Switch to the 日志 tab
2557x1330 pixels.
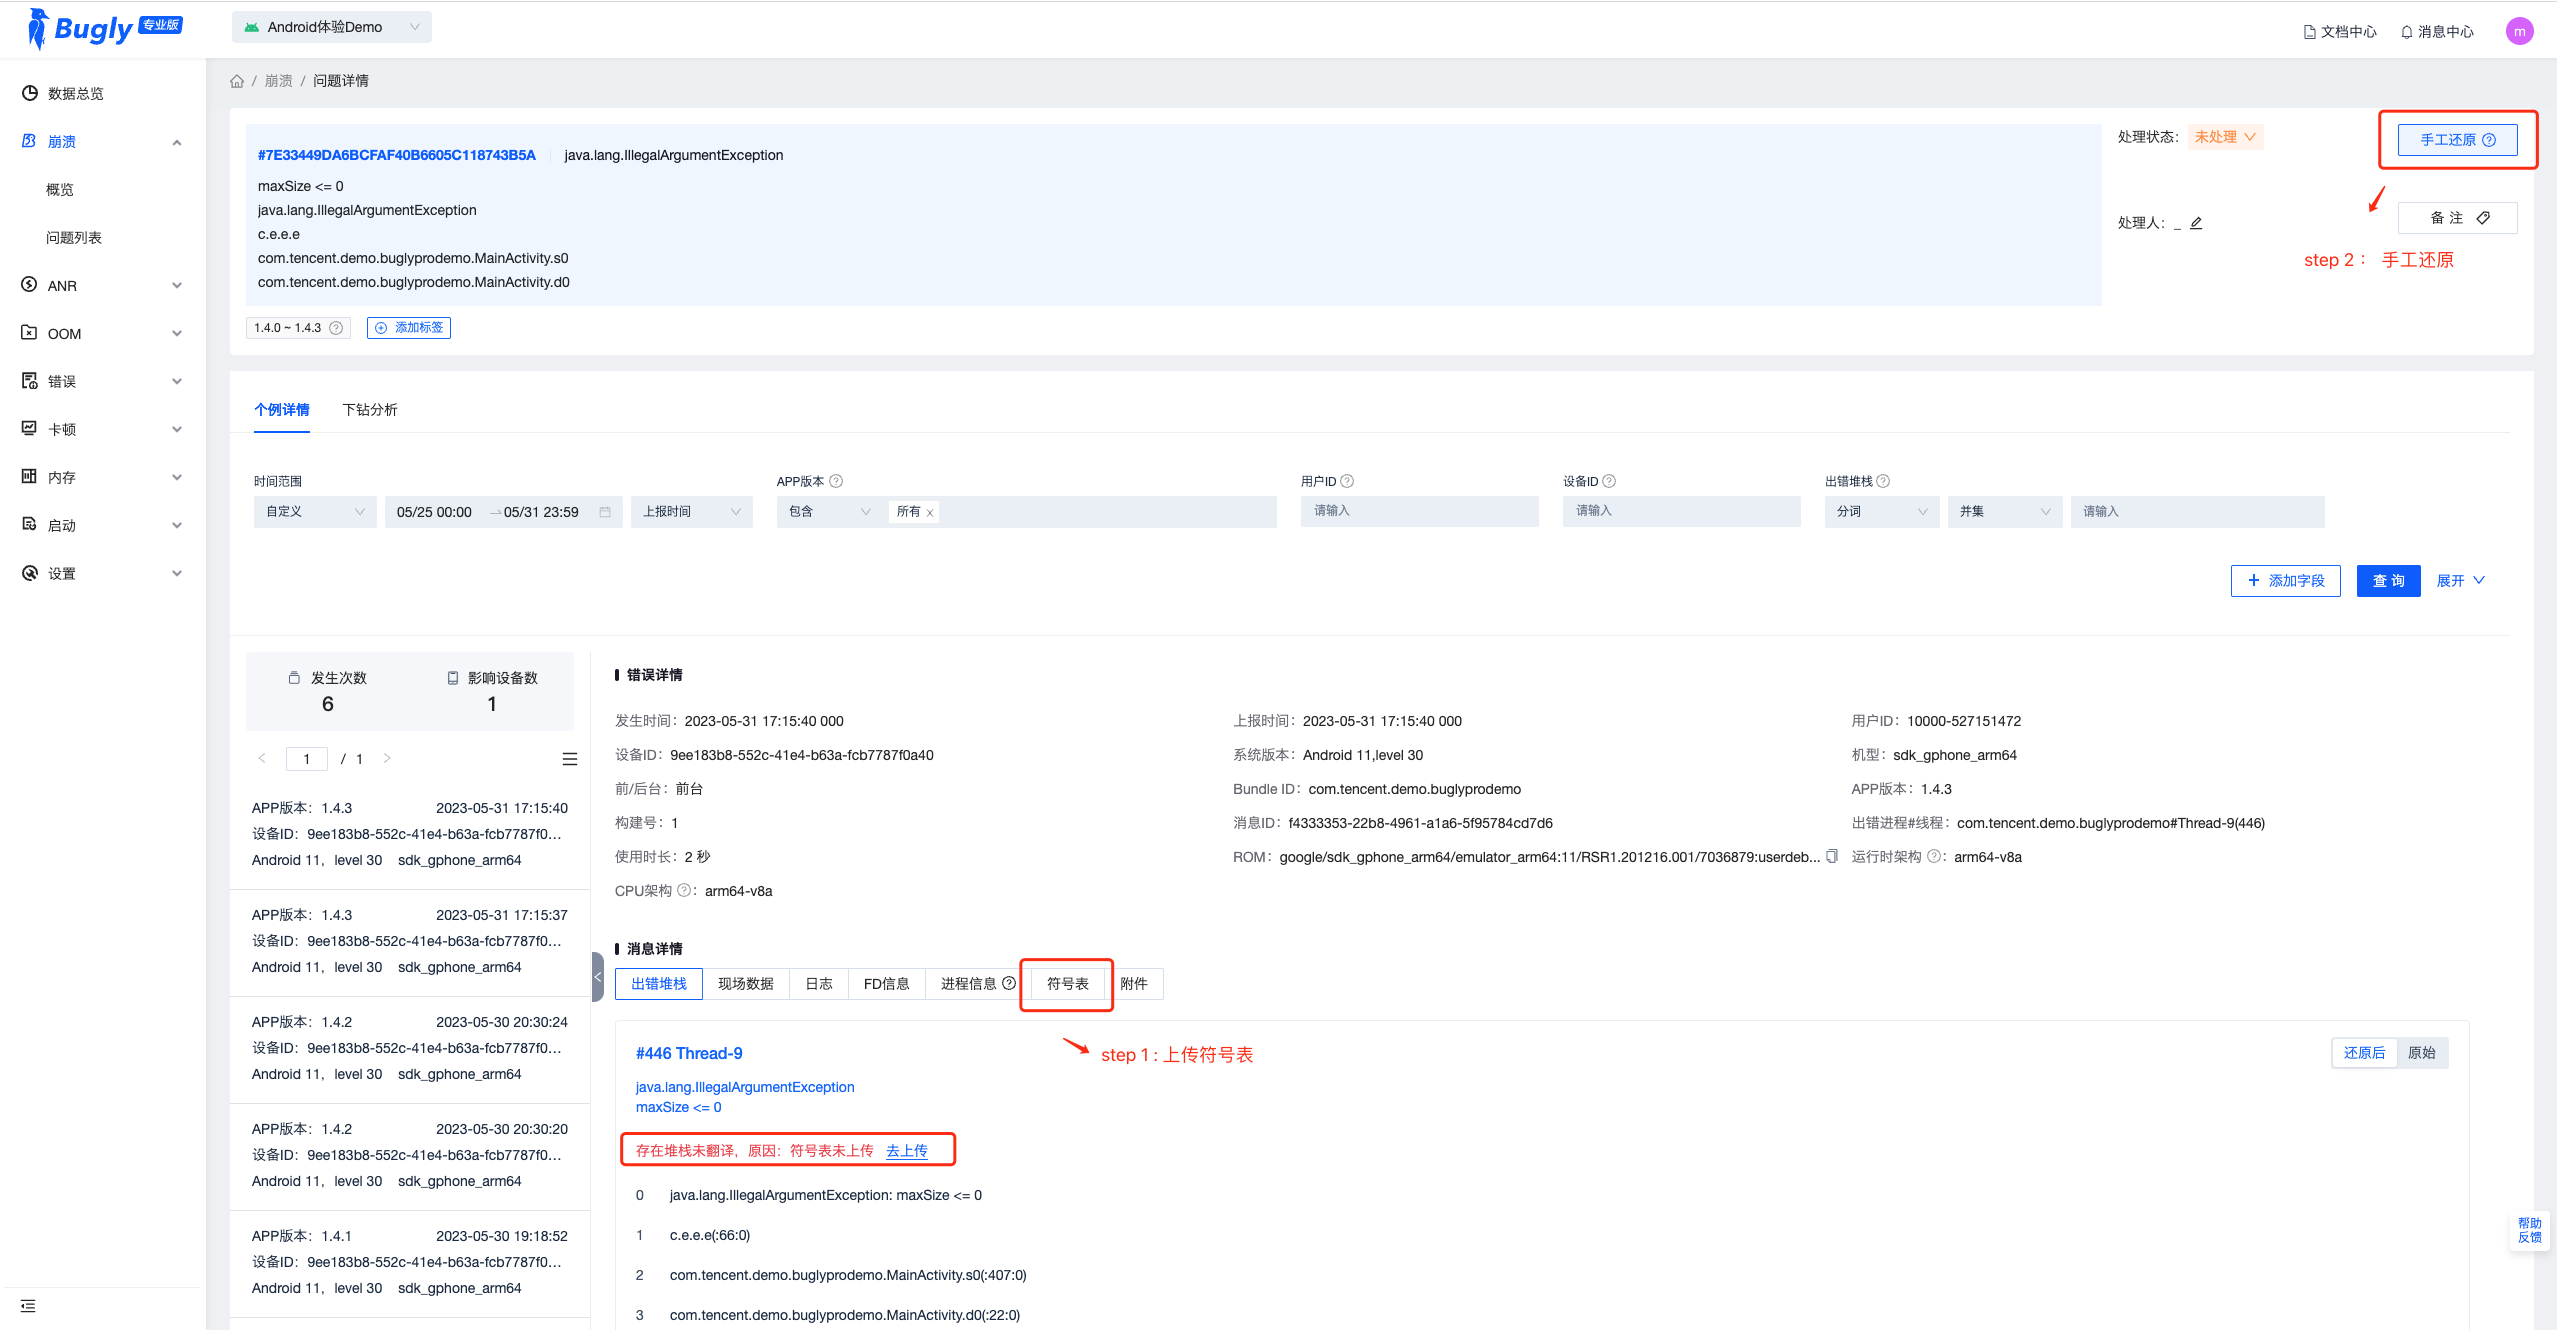point(819,984)
